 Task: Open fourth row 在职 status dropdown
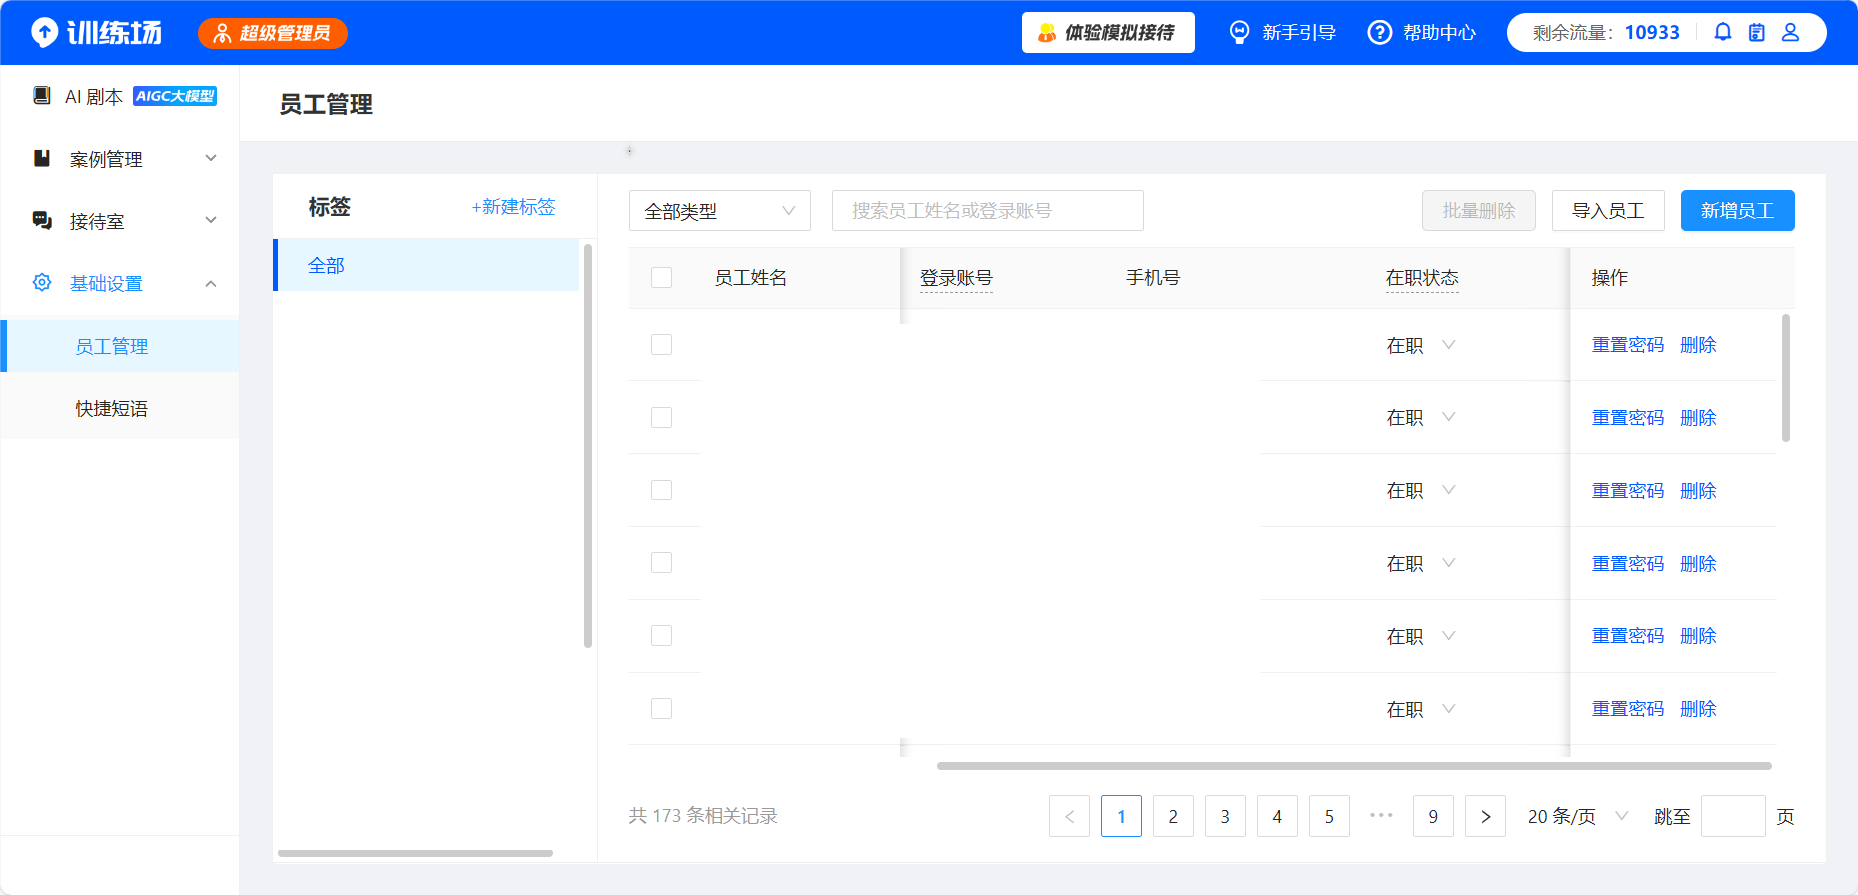tap(1421, 563)
